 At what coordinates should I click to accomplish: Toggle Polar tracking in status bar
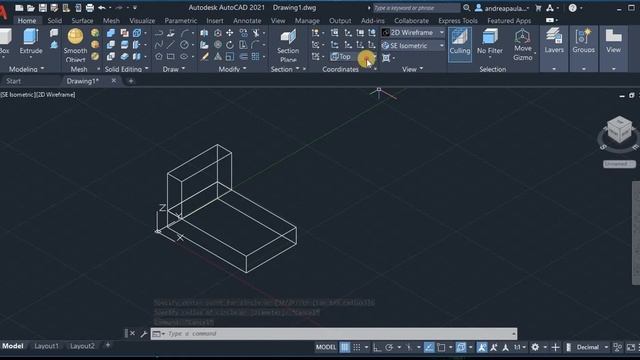pos(389,347)
